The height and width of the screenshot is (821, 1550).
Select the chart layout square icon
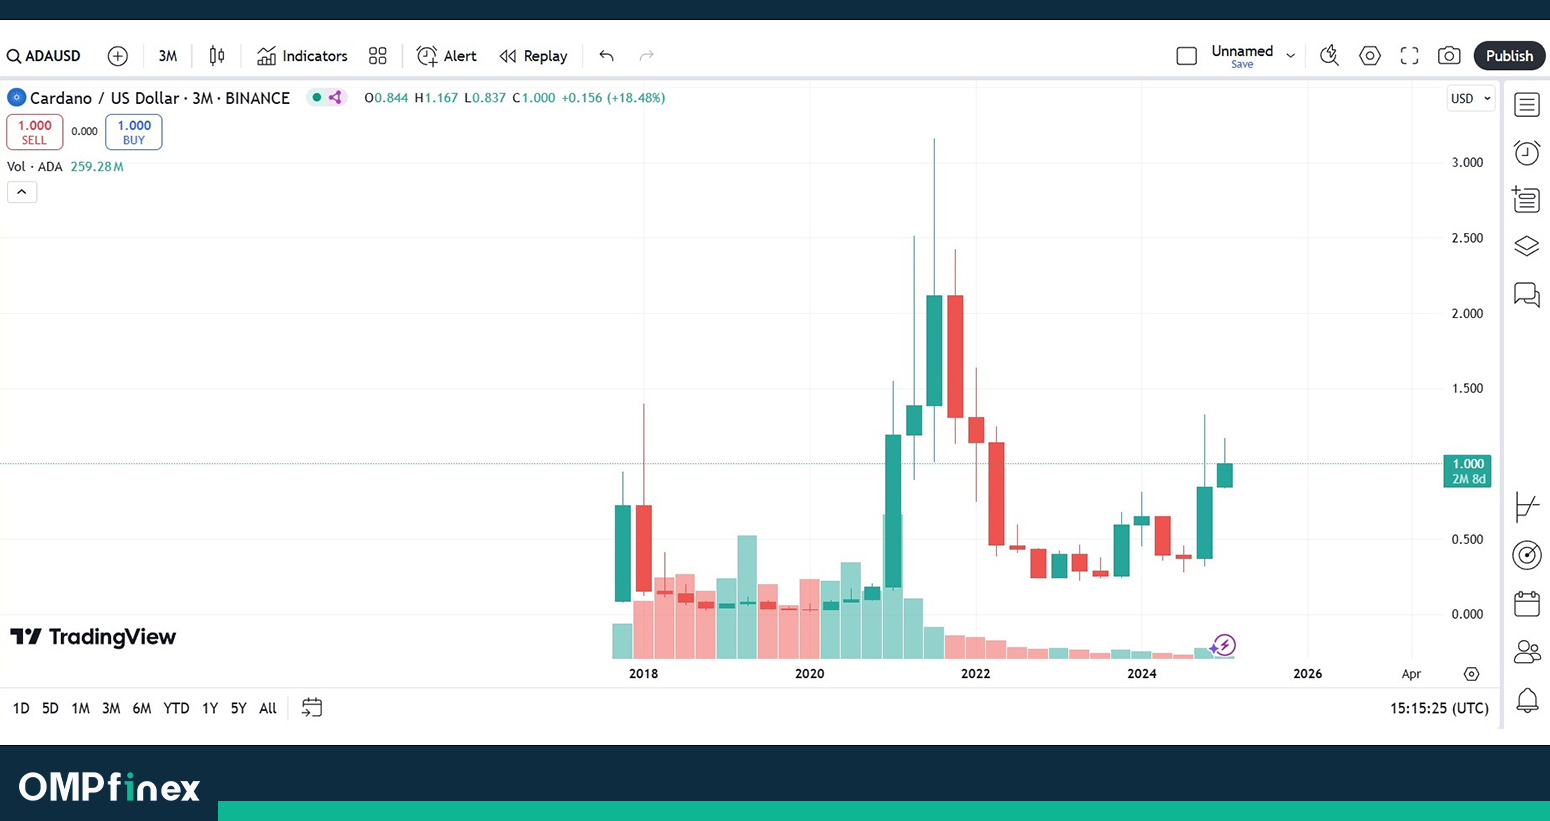click(x=1187, y=56)
